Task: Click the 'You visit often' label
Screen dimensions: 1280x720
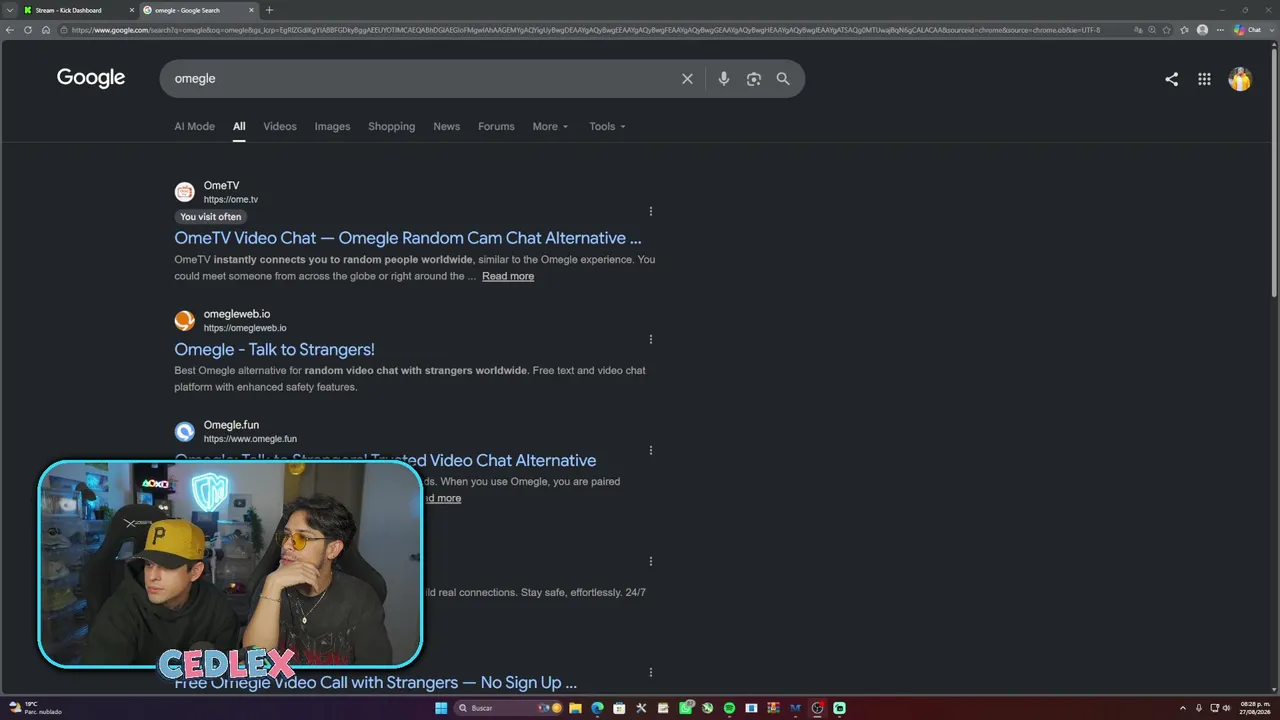Action: pos(211,217)
